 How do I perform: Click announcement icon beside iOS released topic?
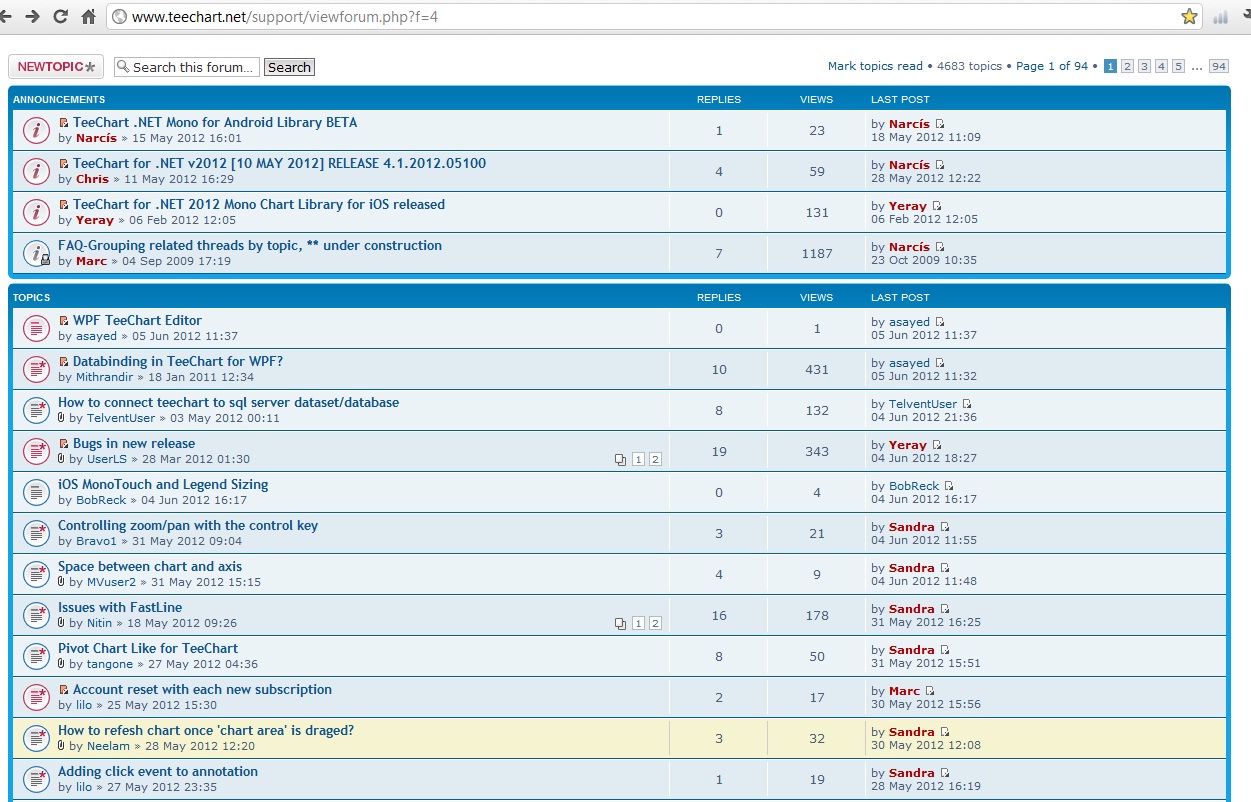point(36,212)
